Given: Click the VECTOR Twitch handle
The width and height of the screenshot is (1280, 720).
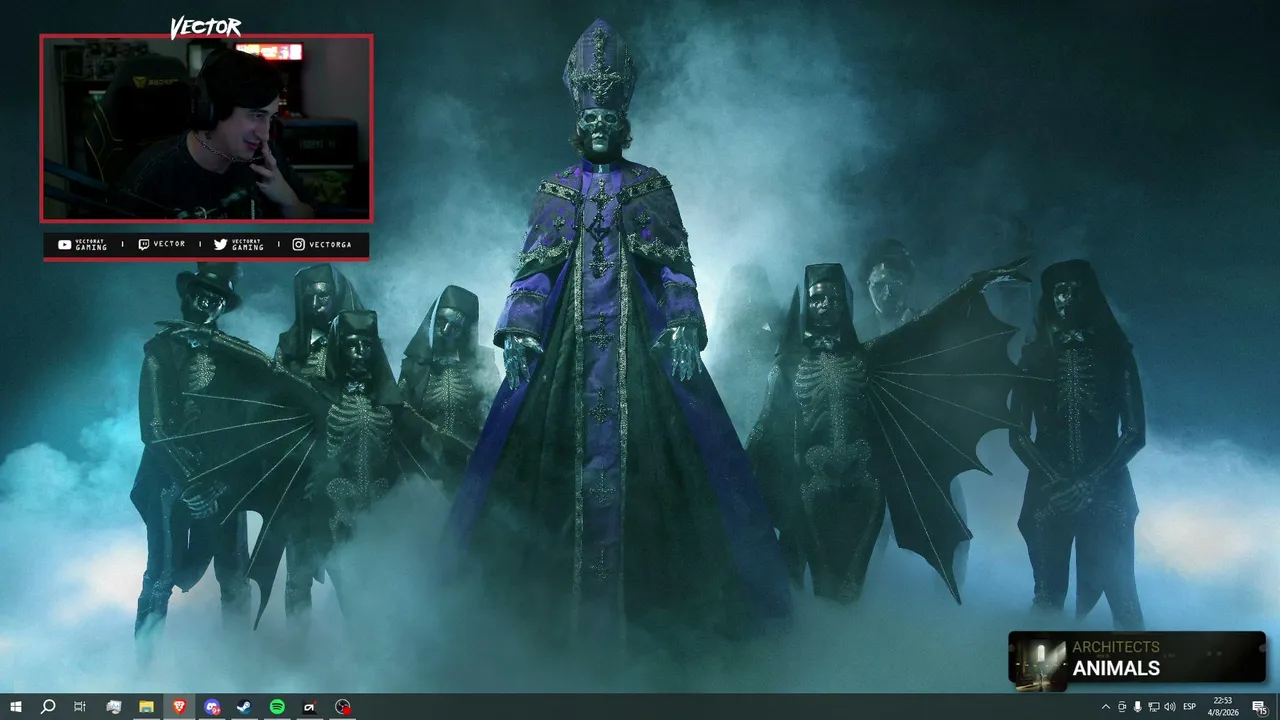Looking at the screenshot, I should pos(170,244).
